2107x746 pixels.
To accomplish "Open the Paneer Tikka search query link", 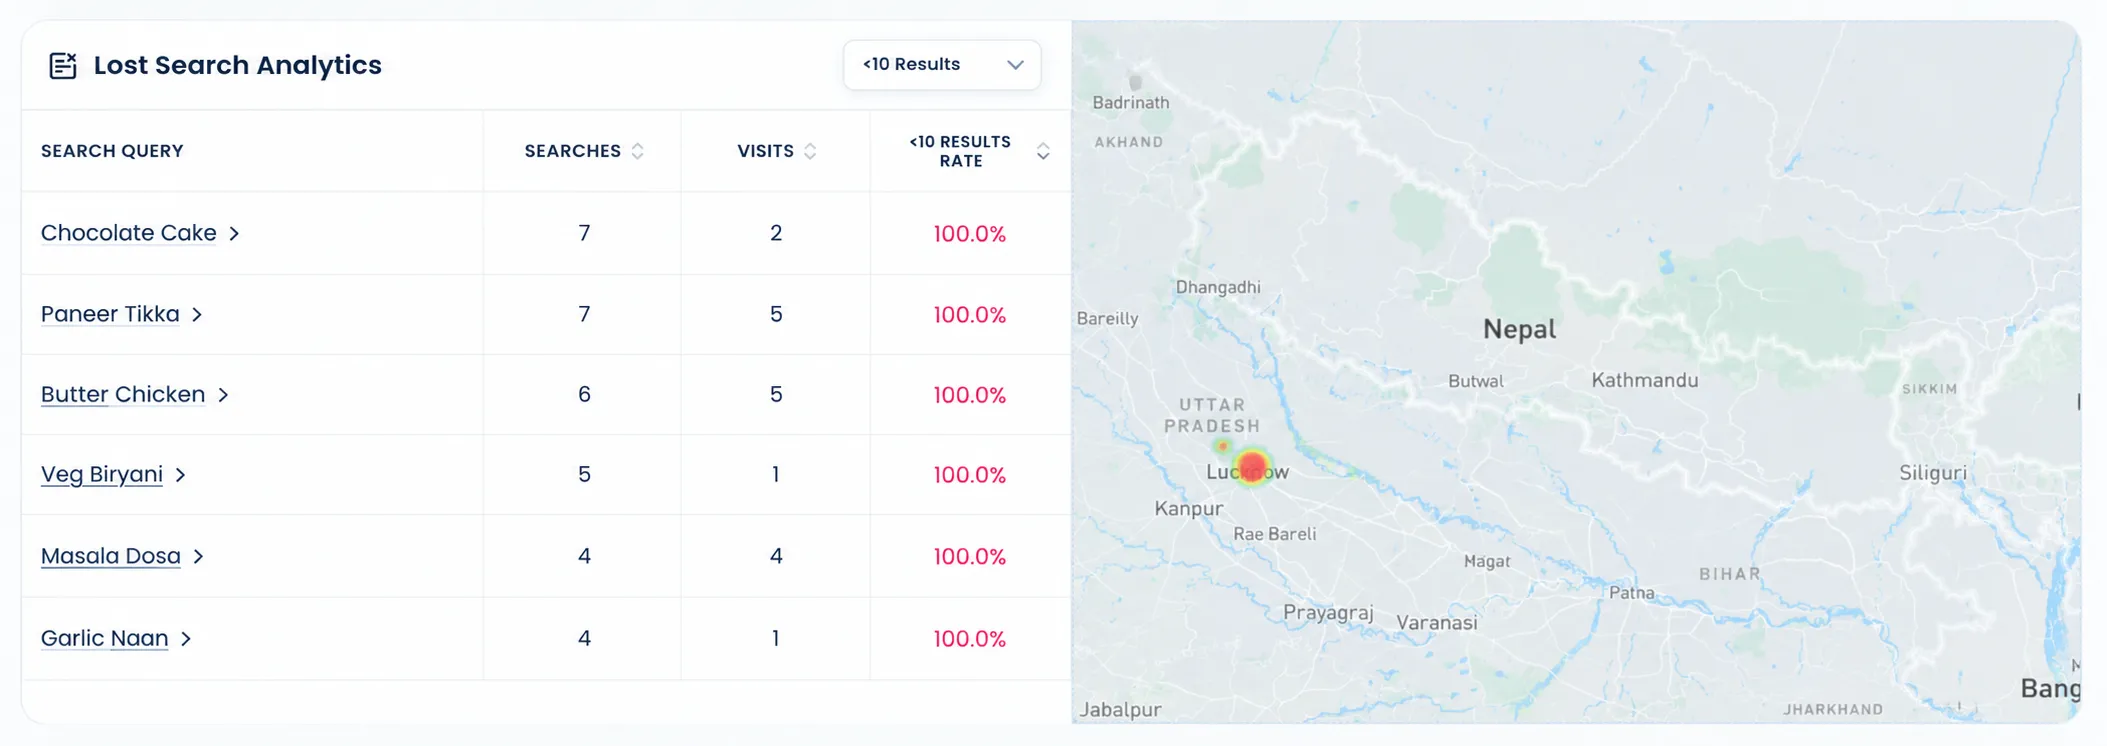I will click(110, 314).
